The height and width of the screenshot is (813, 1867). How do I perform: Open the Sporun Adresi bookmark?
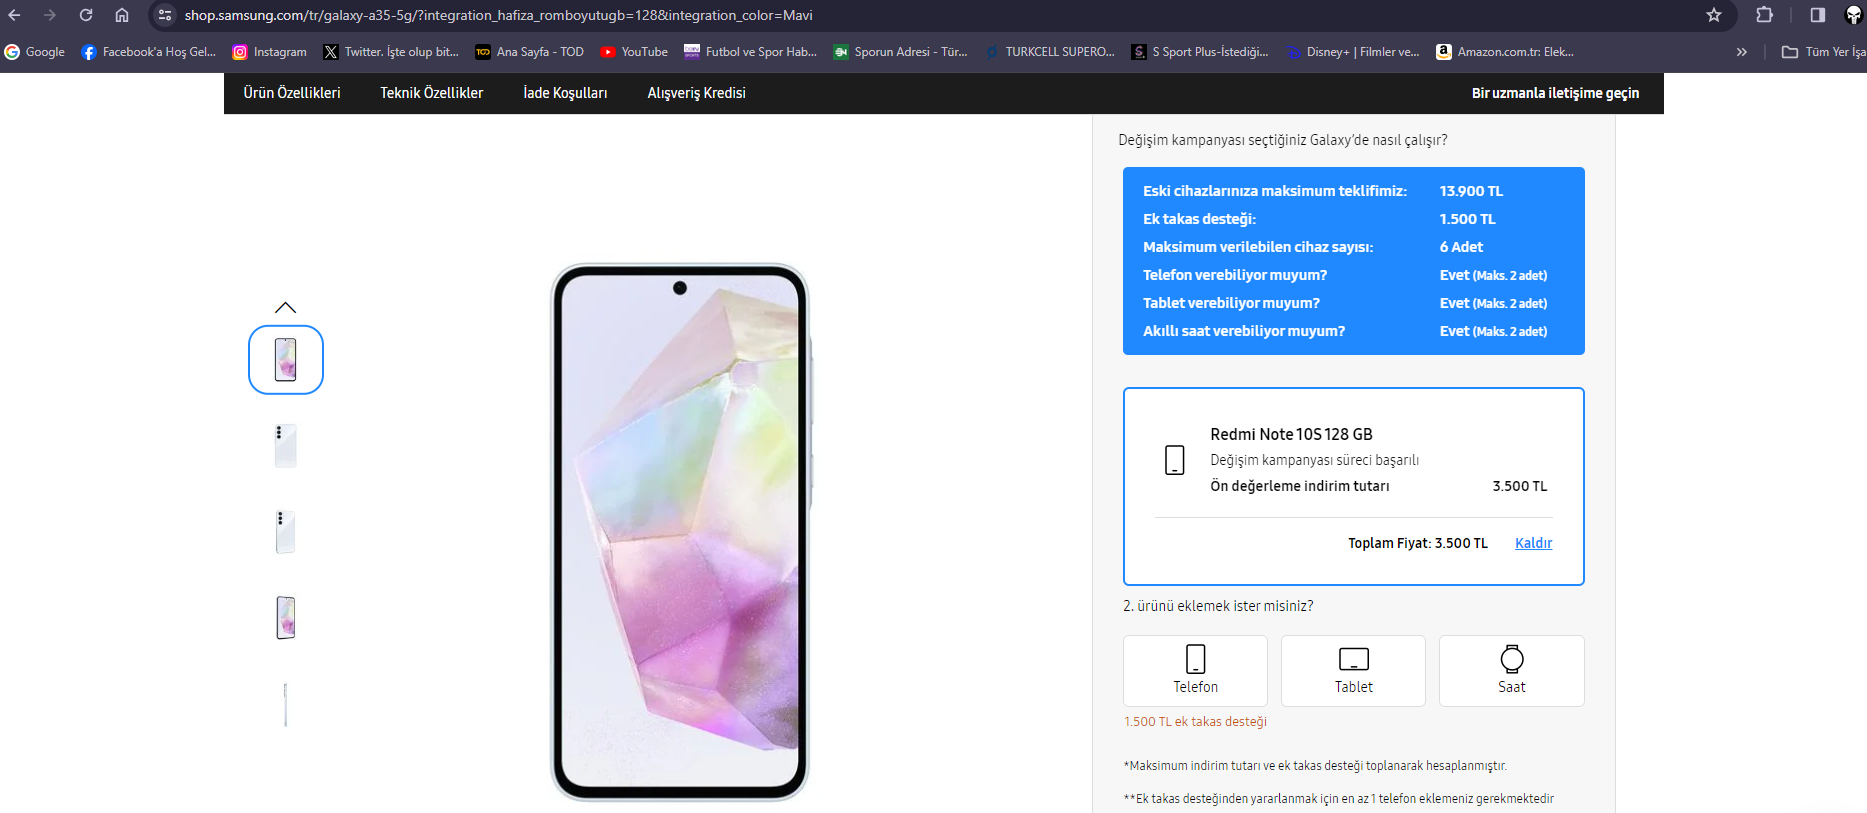(901, 52)
